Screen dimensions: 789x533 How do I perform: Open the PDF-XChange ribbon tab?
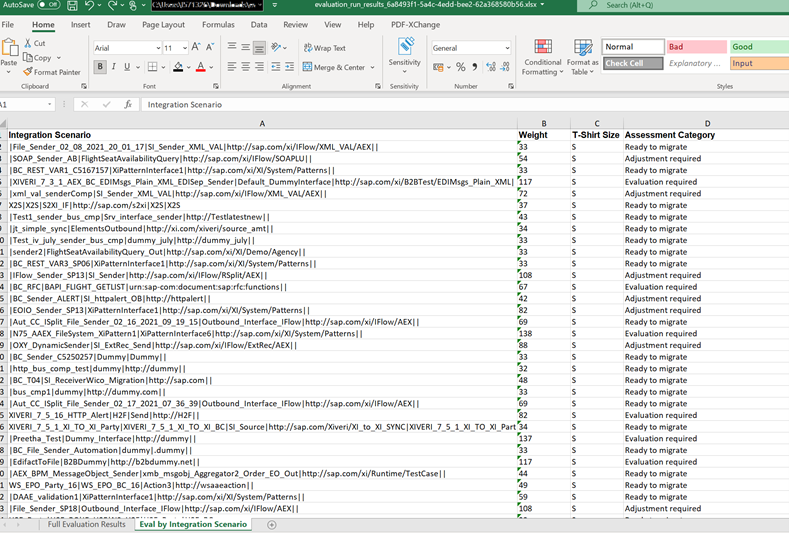415,24
